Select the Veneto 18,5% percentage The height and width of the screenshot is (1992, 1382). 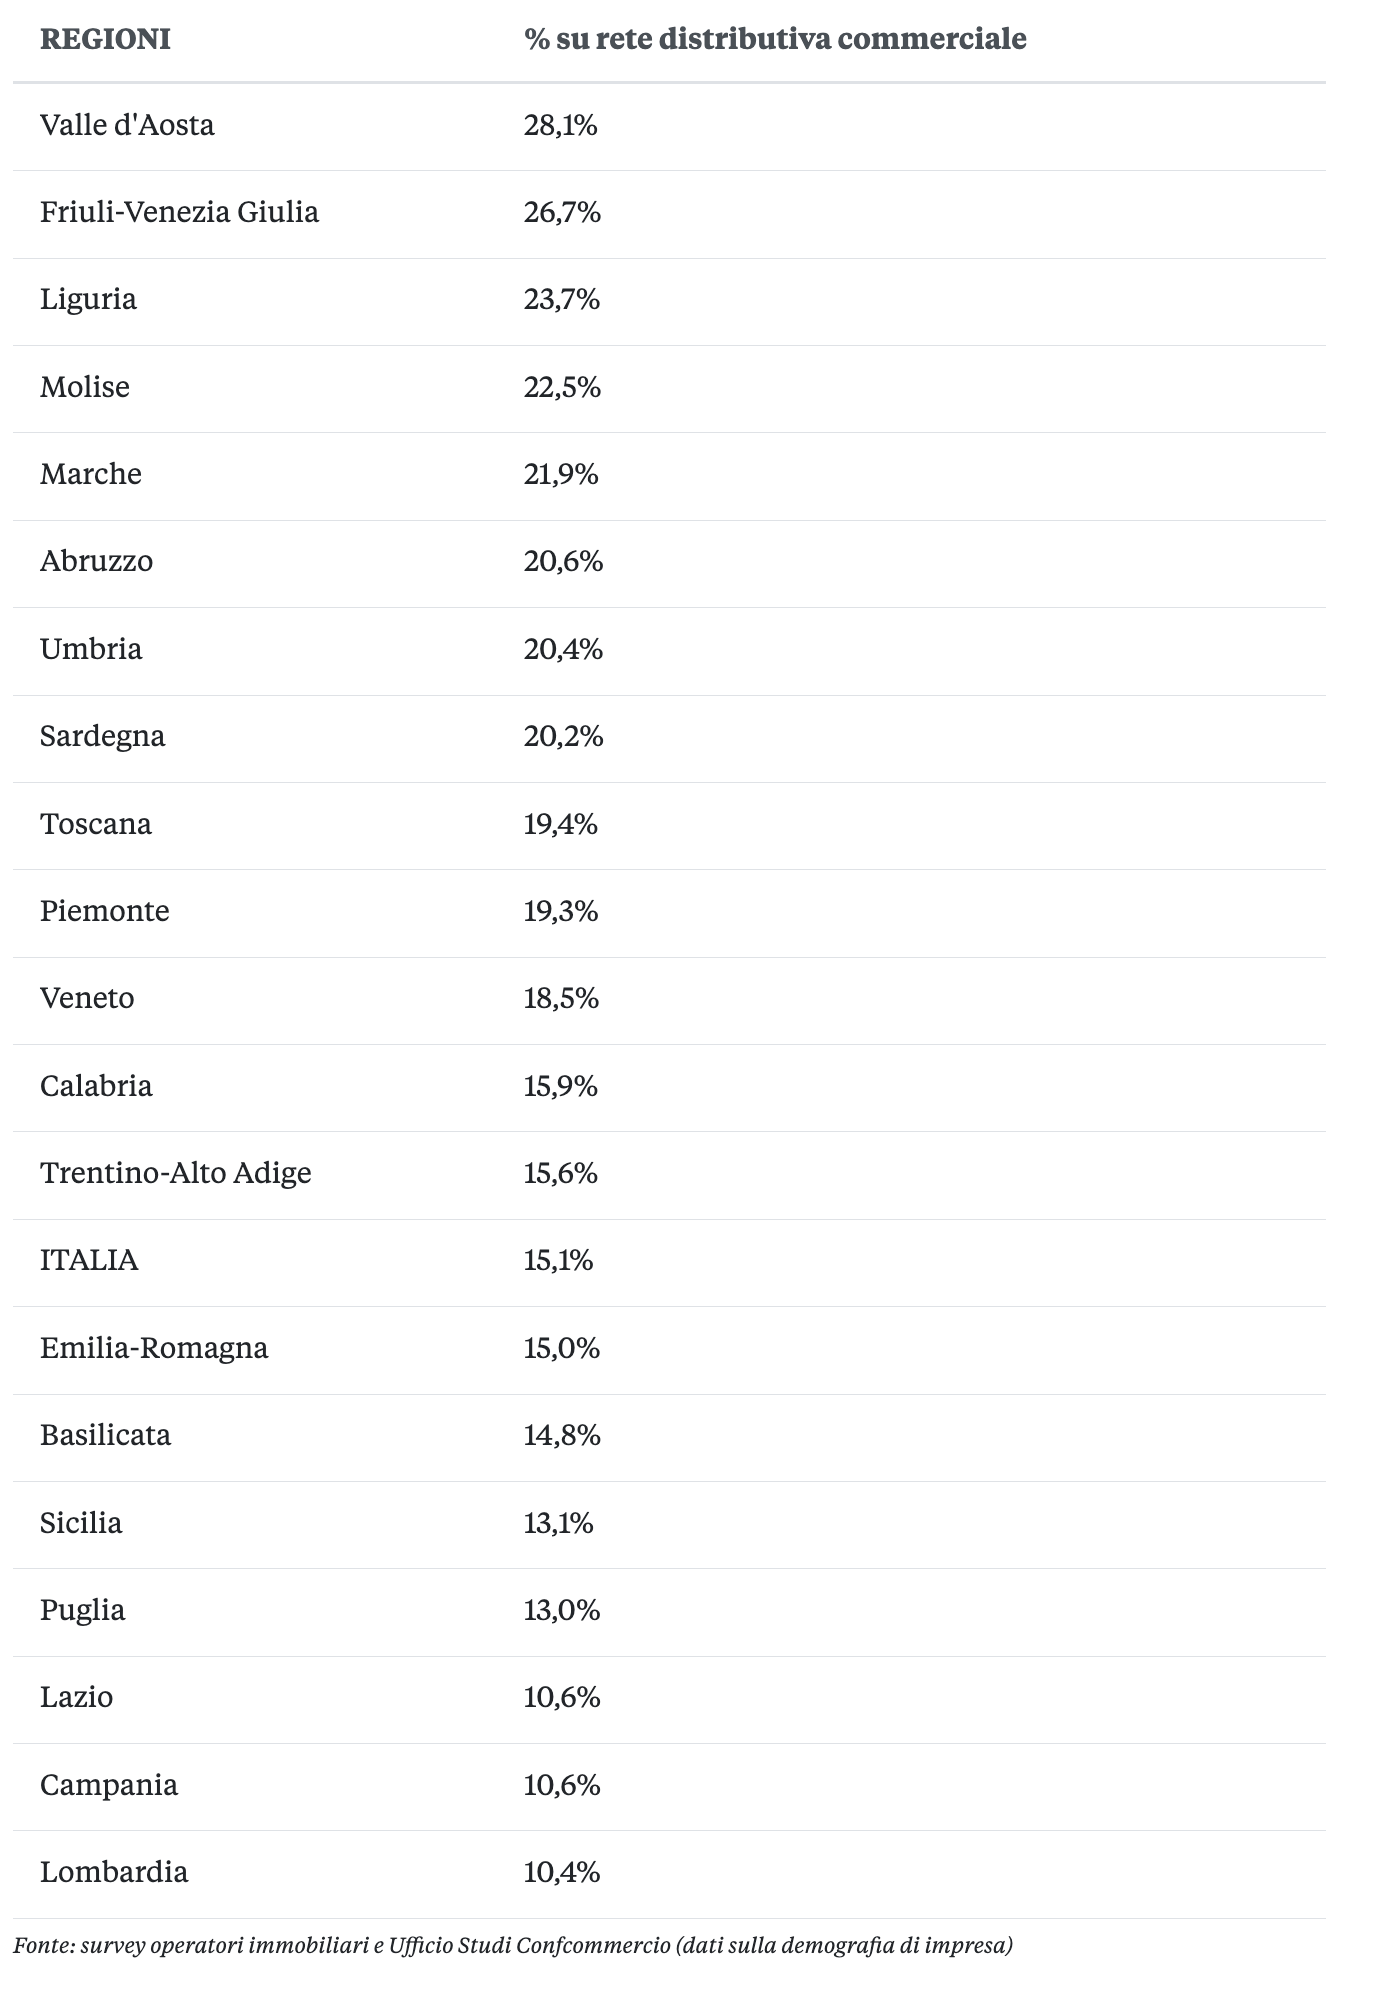[x=561, y=998]
